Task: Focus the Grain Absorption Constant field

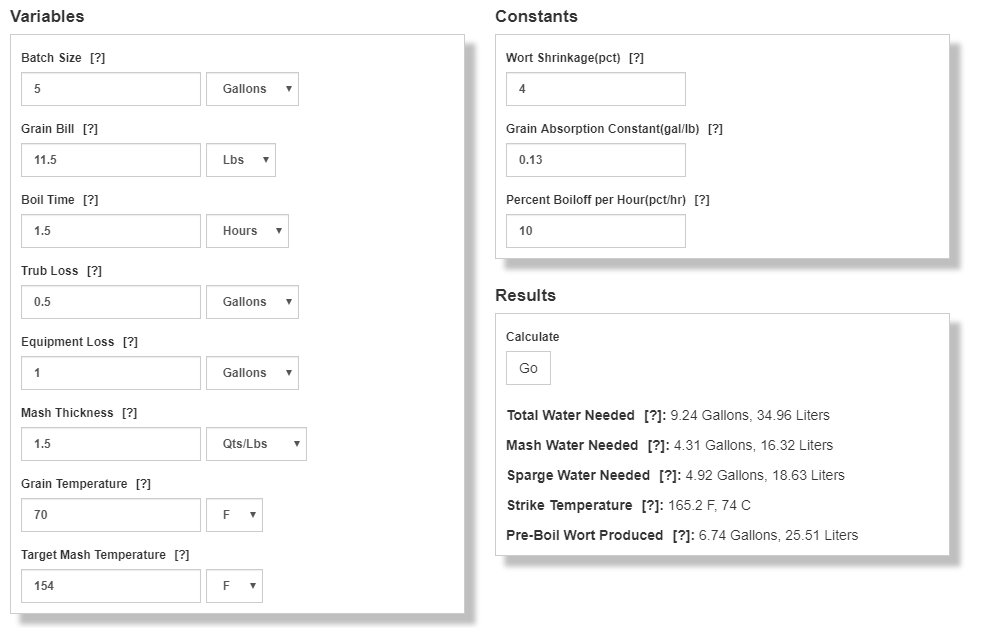Action: 595,160
